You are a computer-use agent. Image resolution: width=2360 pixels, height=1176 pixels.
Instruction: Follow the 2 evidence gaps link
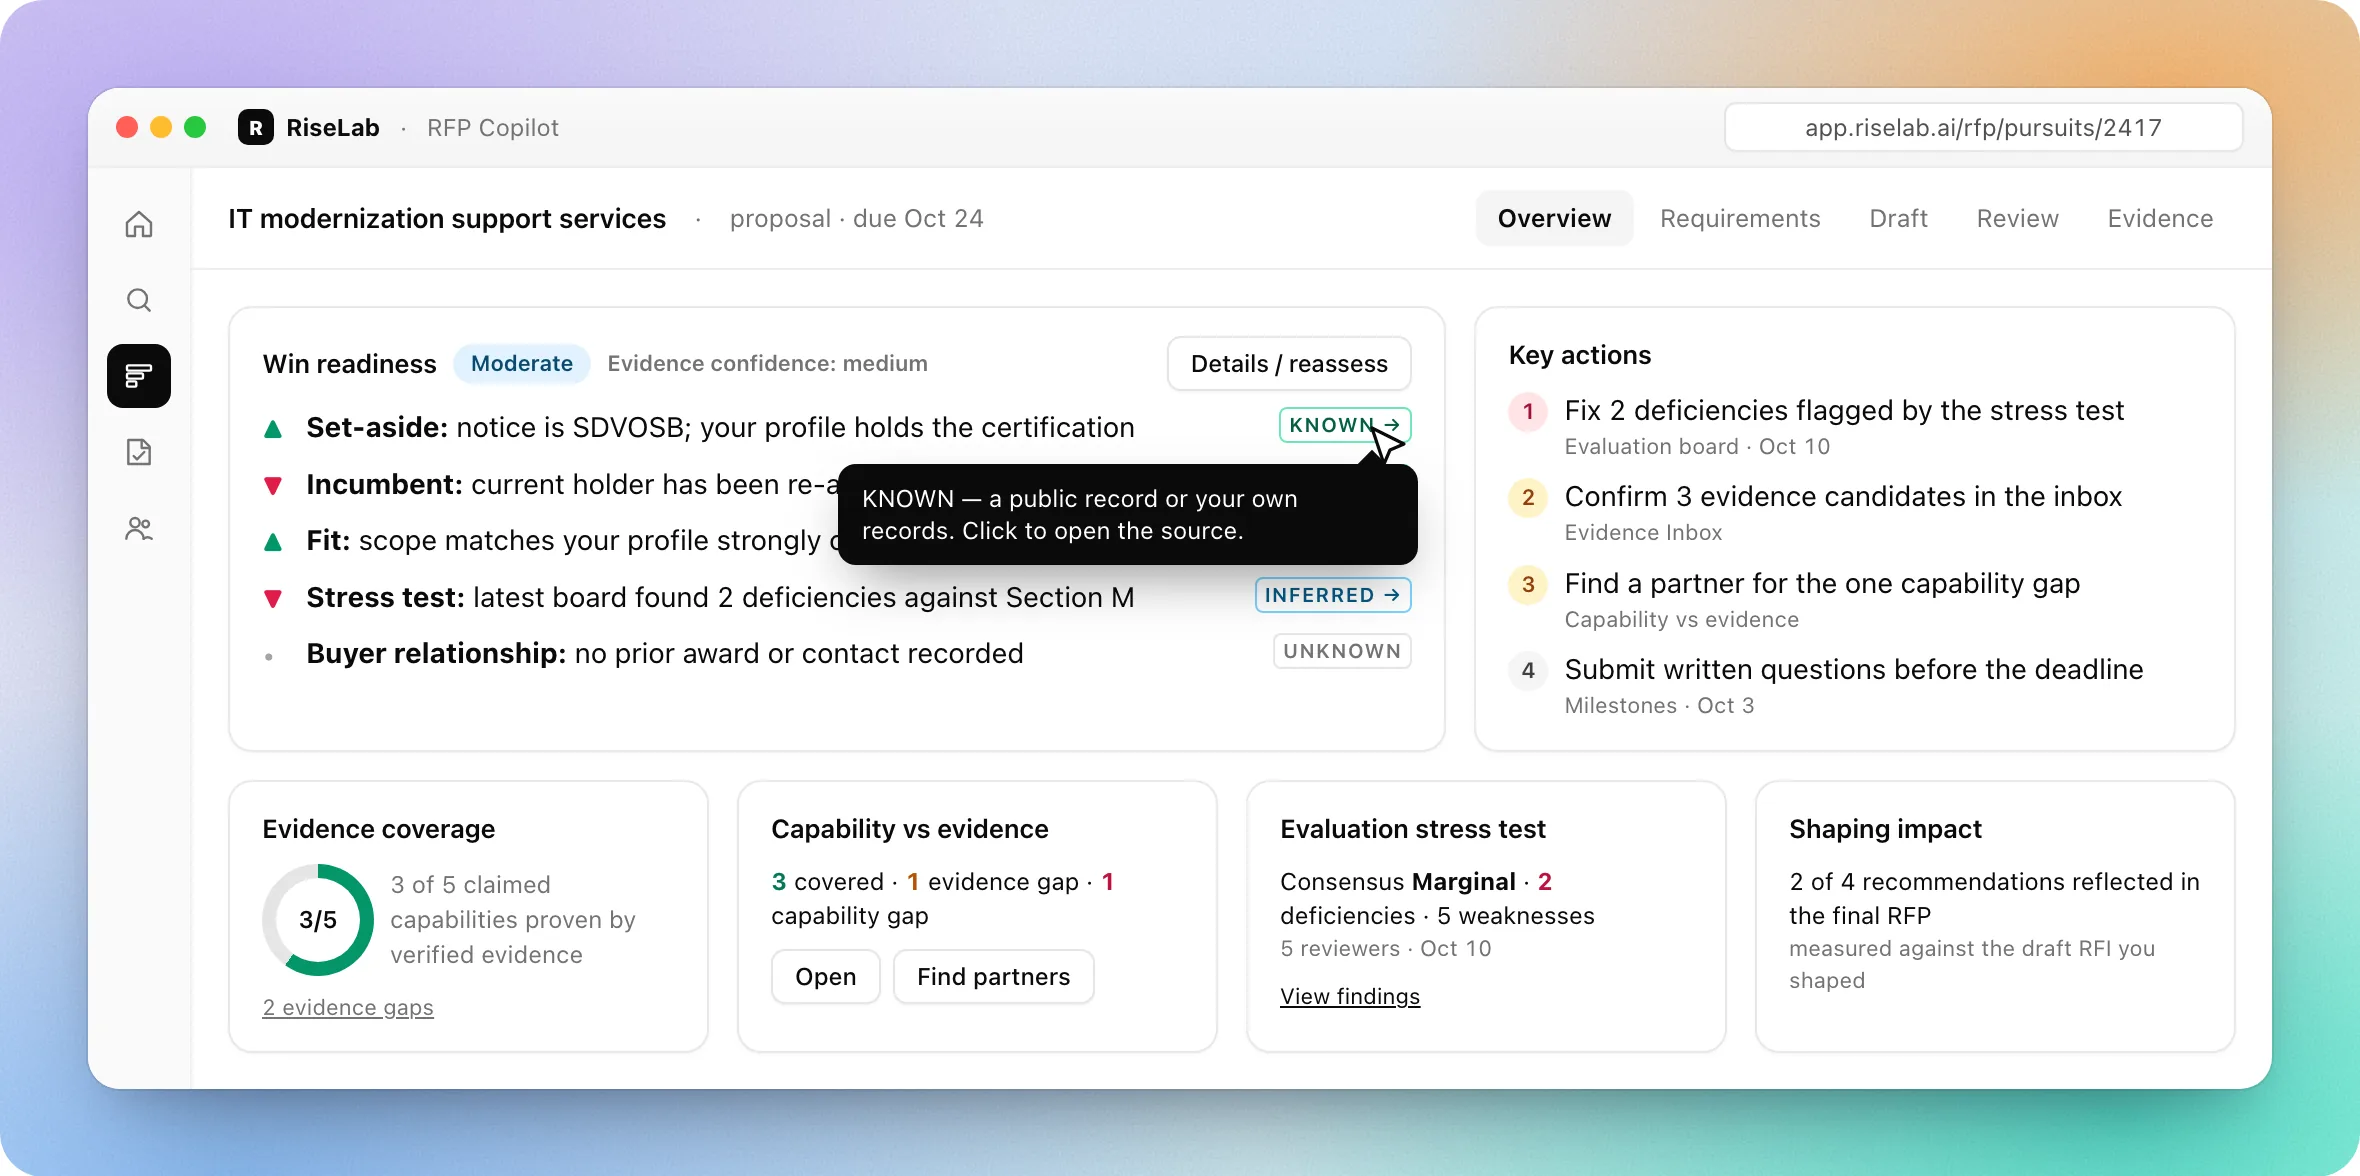348,1007
